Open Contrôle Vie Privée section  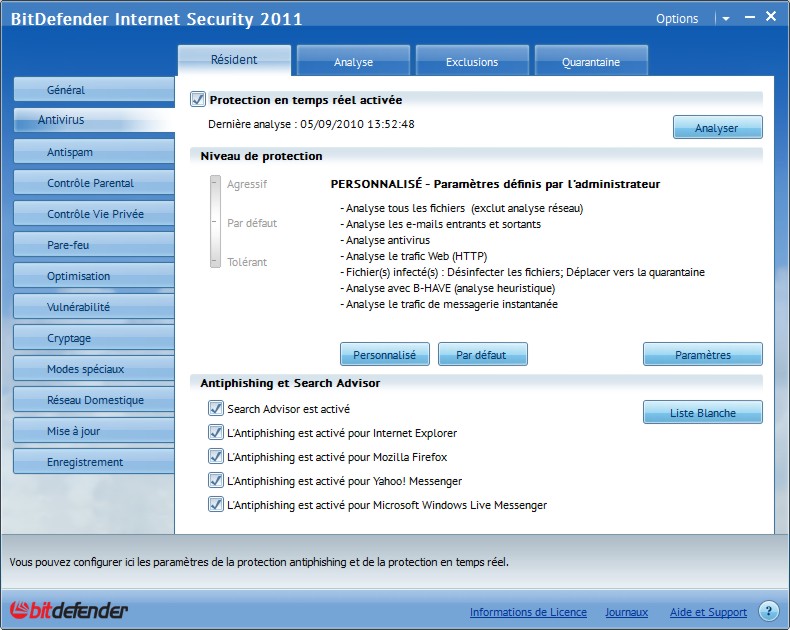pos(94,214)
